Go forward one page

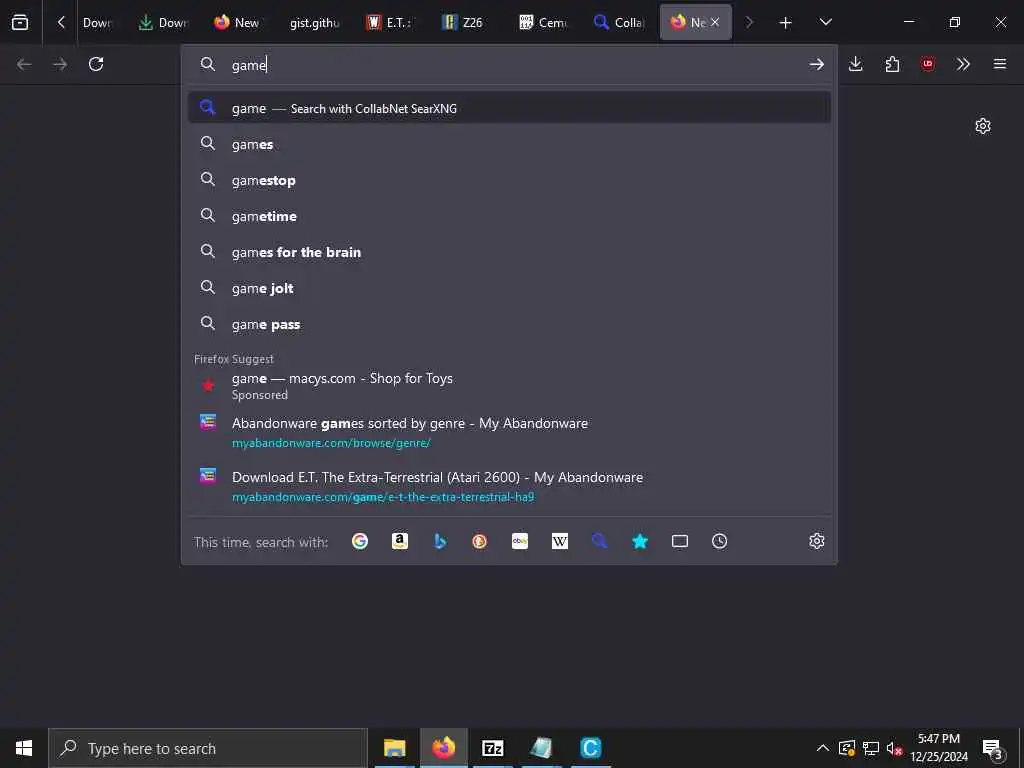coord(60,64)
